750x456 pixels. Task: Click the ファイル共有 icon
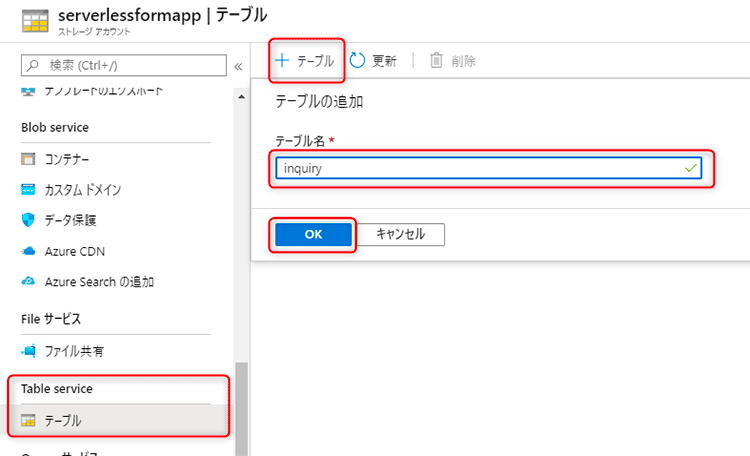click(x=28, y=351)
